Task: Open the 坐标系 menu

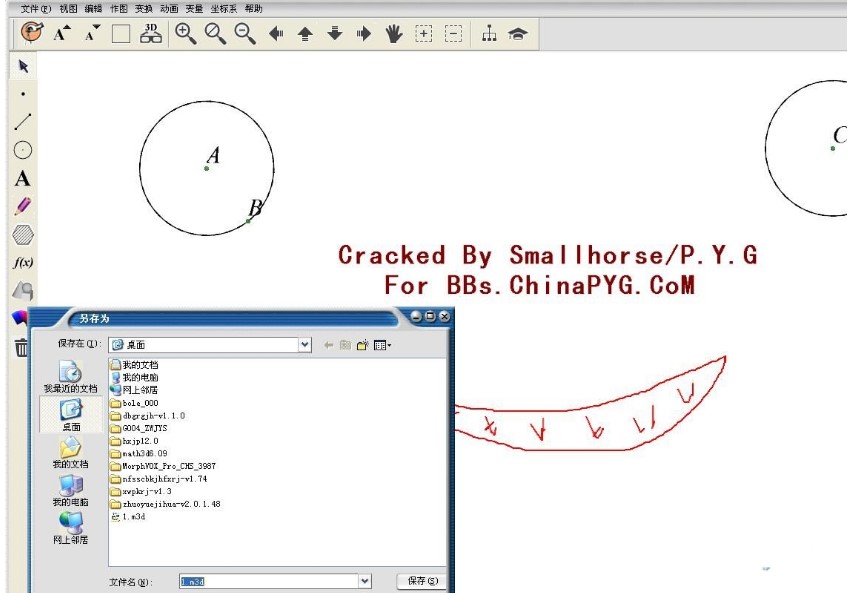Action: click(x=223, y=8)
